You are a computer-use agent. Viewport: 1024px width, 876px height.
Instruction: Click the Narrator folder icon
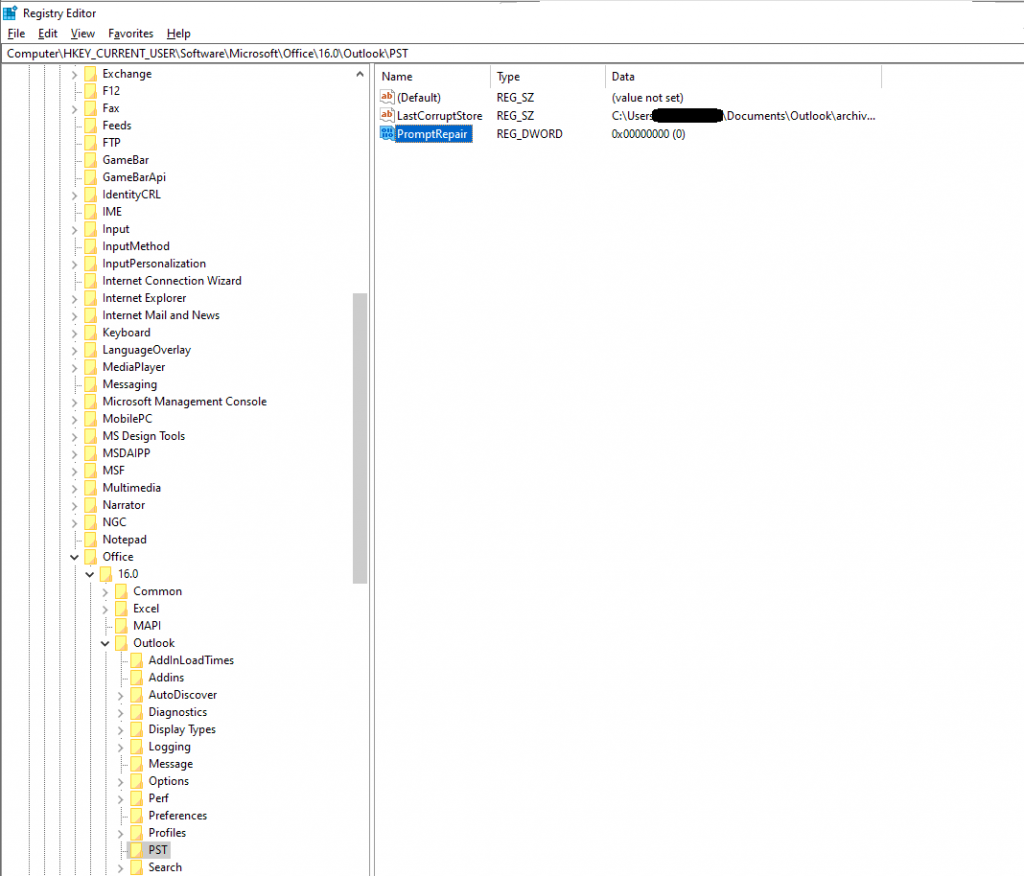tap(91, 505)
